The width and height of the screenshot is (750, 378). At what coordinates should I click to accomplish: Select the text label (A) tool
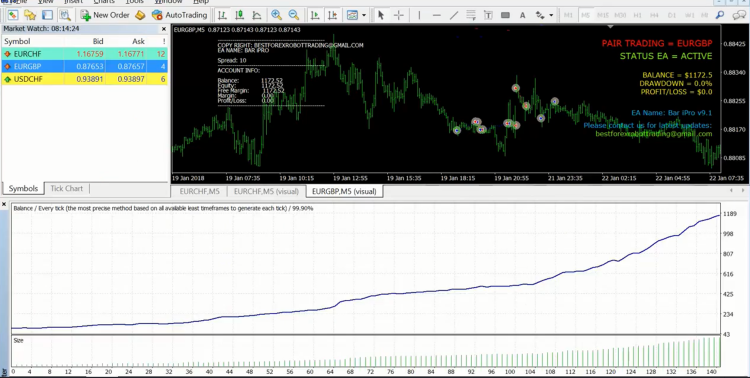coord(522,15)
